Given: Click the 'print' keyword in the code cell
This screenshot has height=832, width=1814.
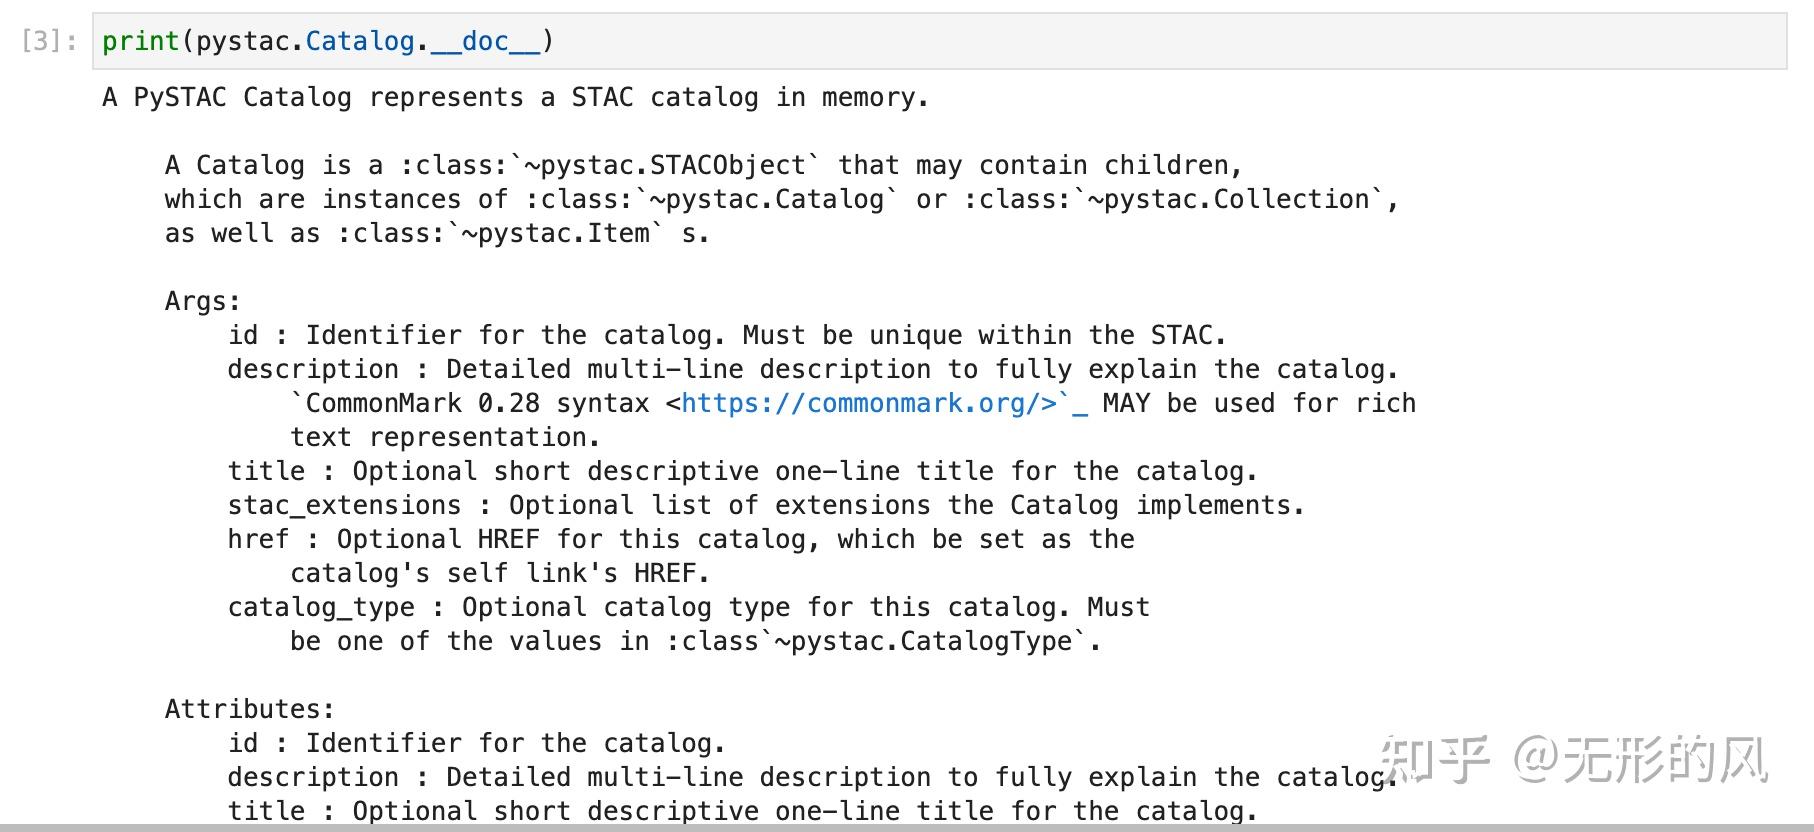Looking at the screenshot, I should (x=140, y=41).
